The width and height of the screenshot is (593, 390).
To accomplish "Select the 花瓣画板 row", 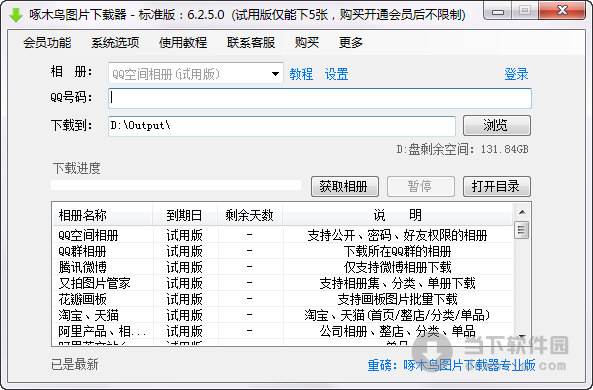I will pos(283,299).
